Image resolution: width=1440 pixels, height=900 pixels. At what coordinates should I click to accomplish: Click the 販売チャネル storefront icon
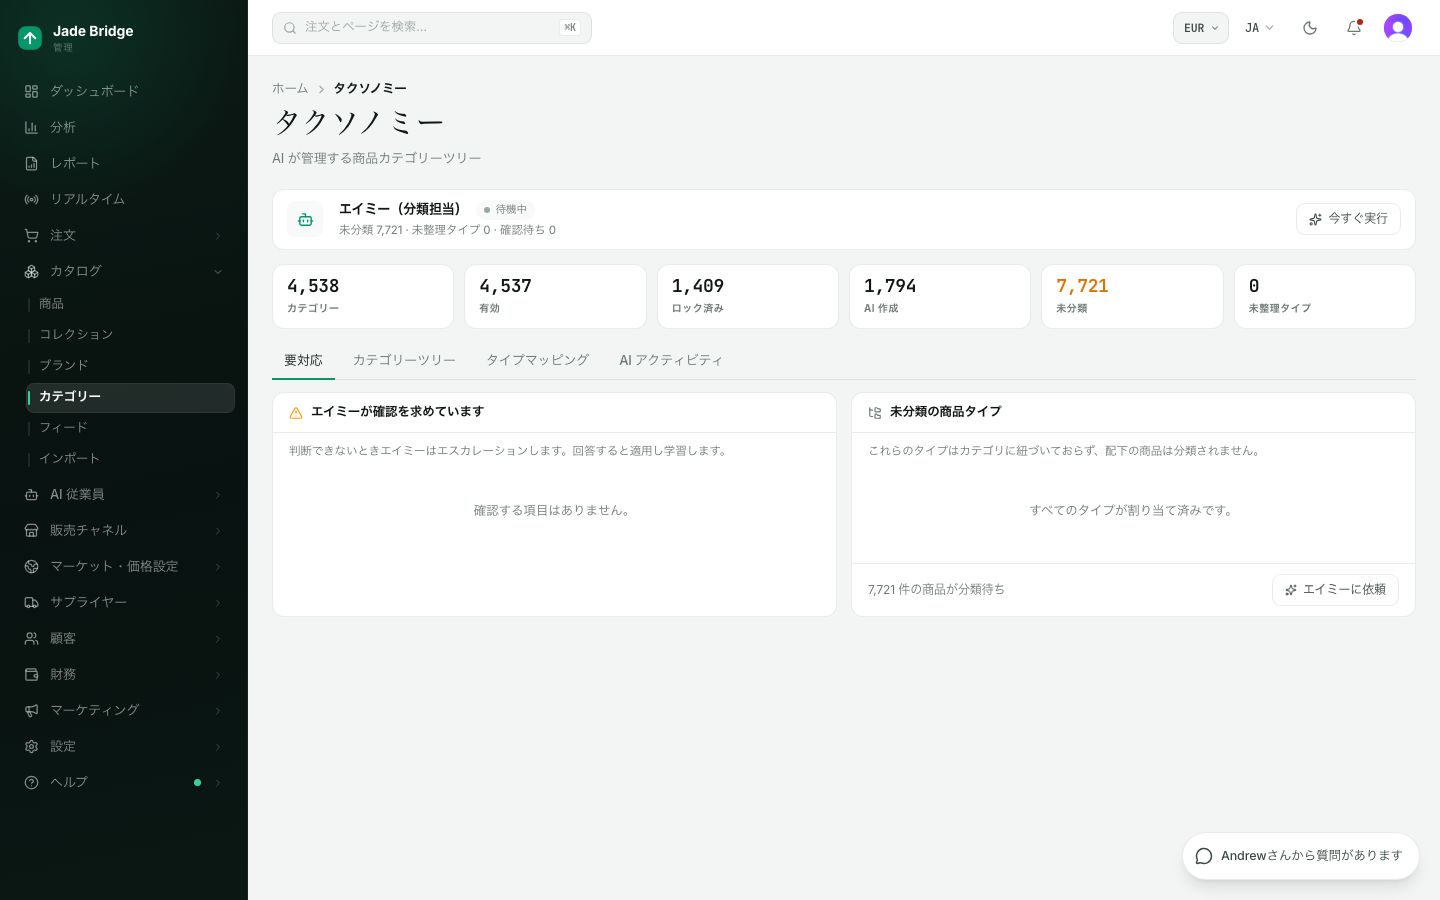(x=31, y=530)
